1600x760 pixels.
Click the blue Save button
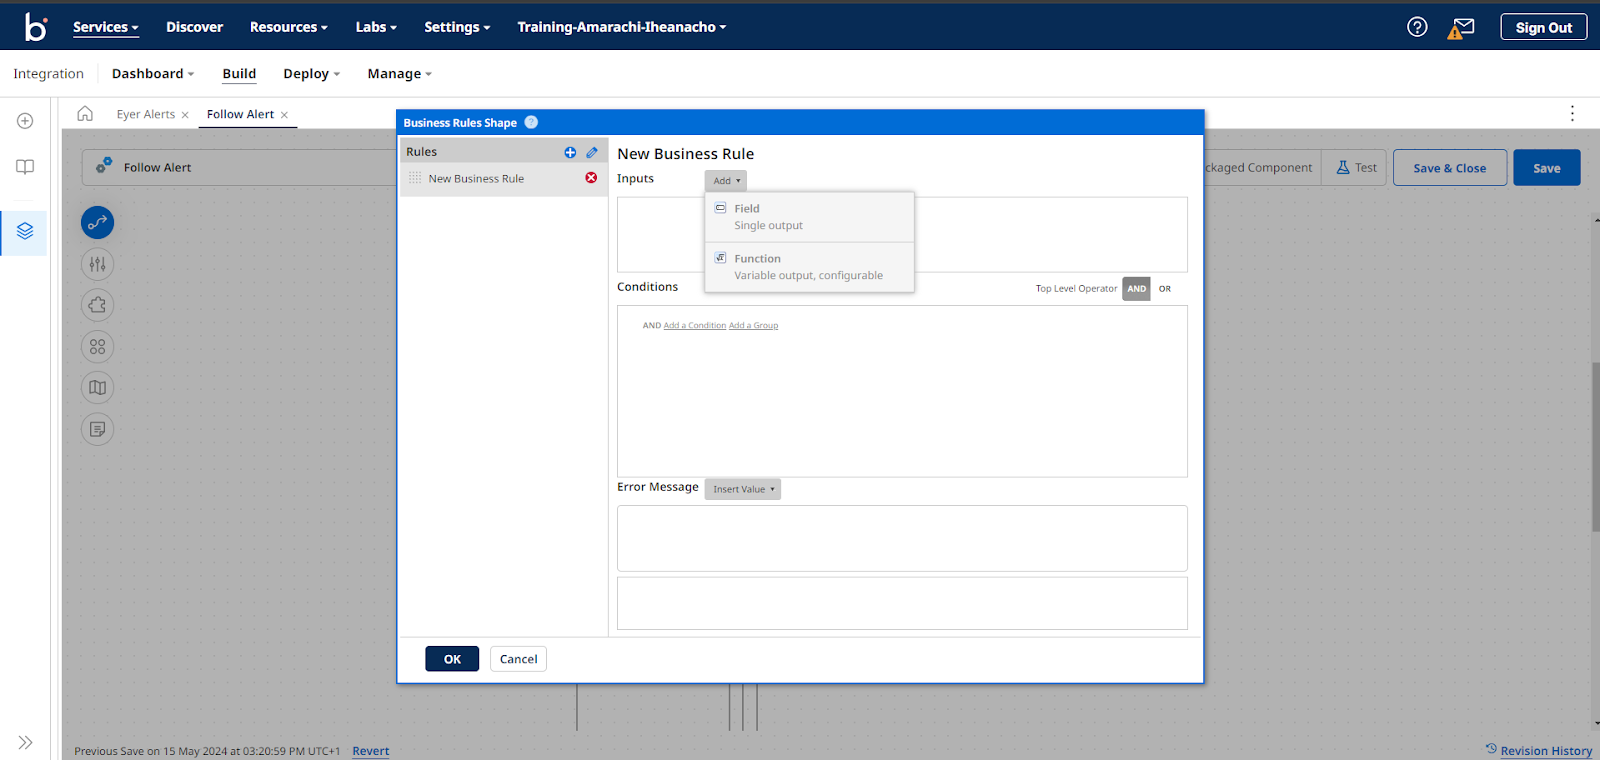[1546, 168]
